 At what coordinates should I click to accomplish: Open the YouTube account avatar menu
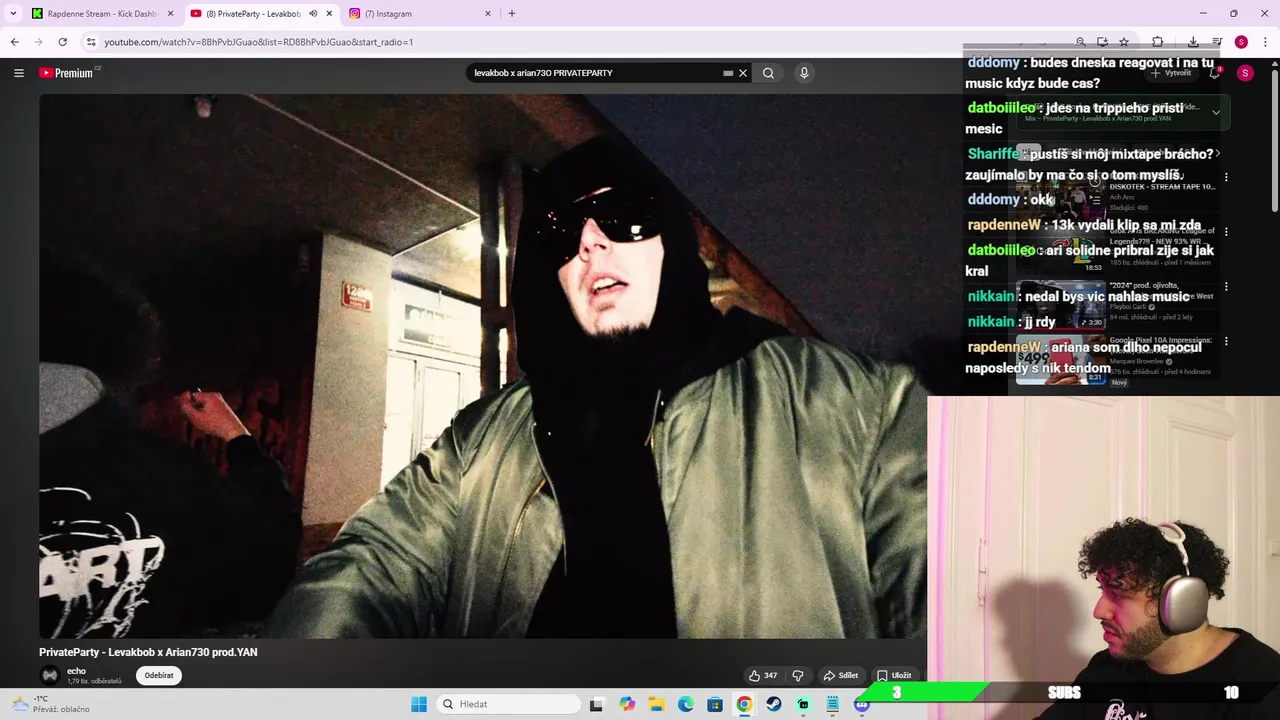pyautogui.click(x=1245, y=73)
